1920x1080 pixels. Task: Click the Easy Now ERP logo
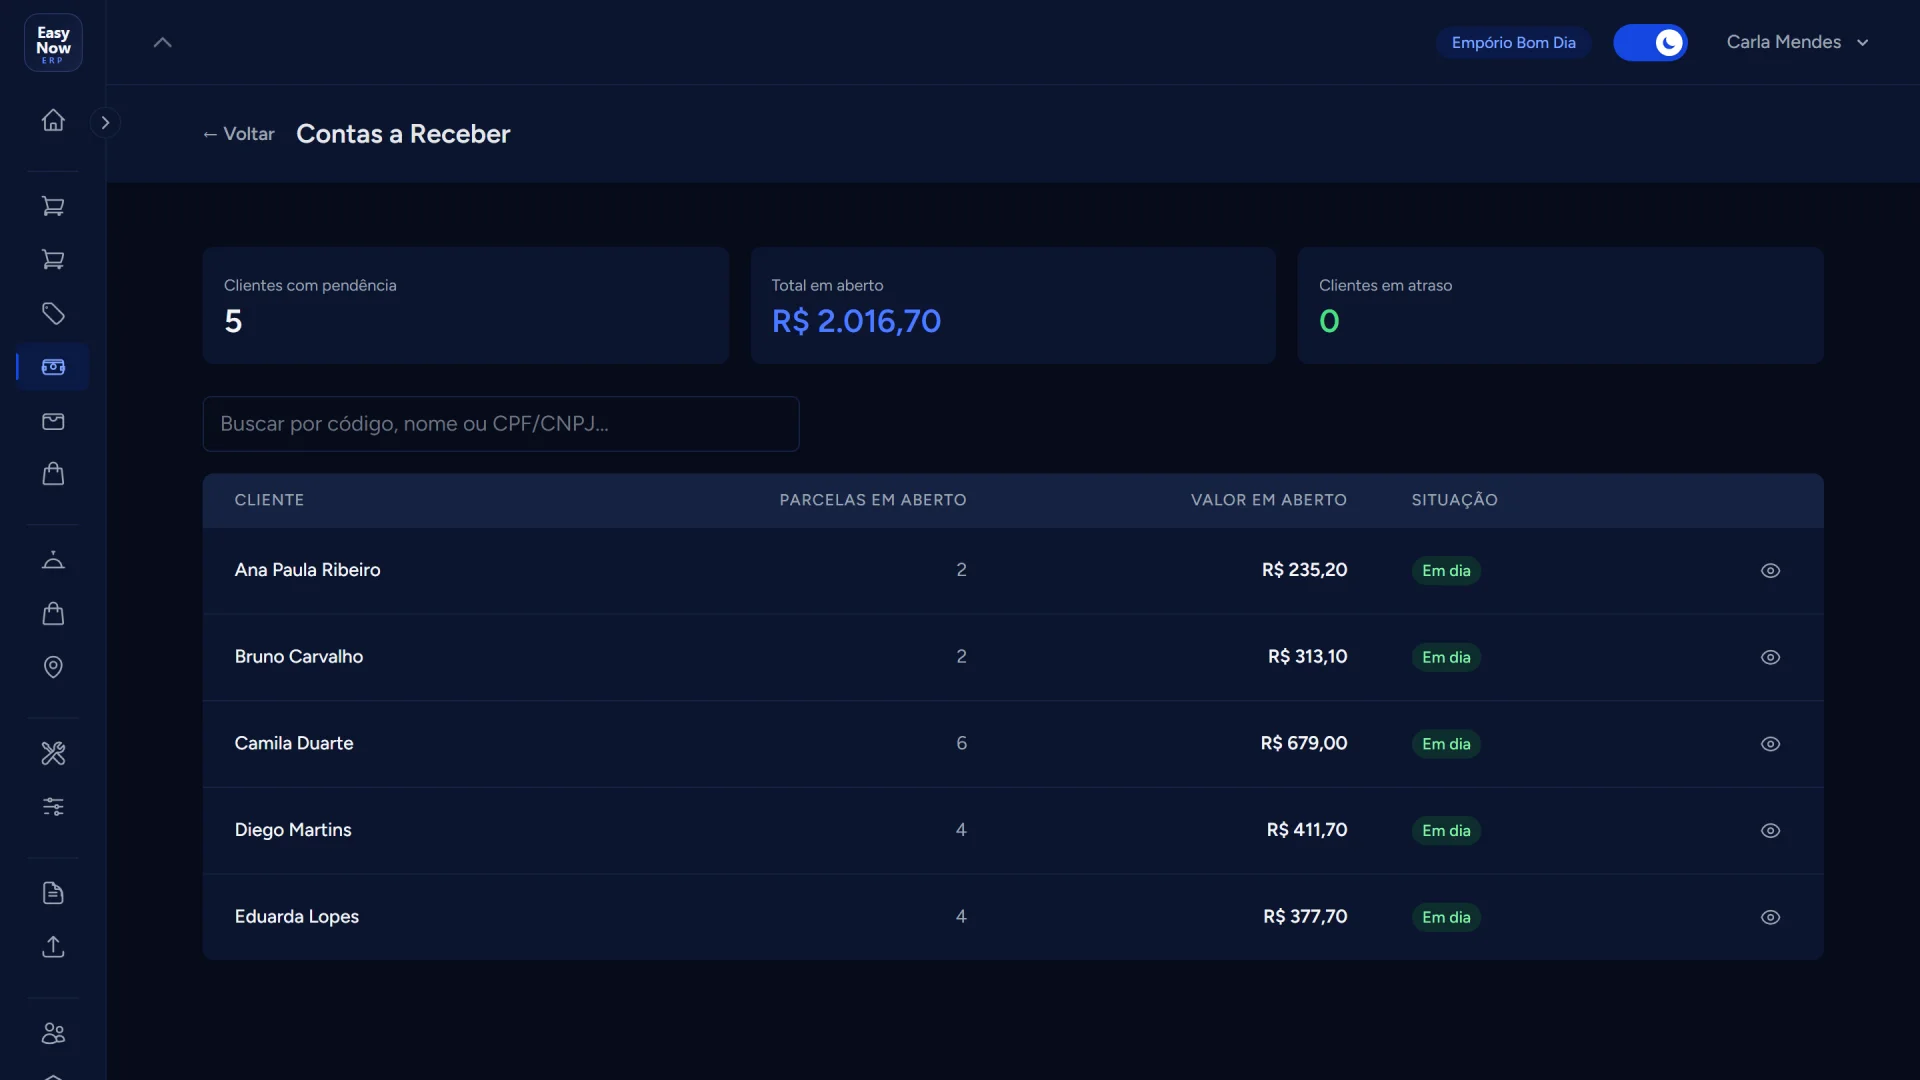point(53,43)
